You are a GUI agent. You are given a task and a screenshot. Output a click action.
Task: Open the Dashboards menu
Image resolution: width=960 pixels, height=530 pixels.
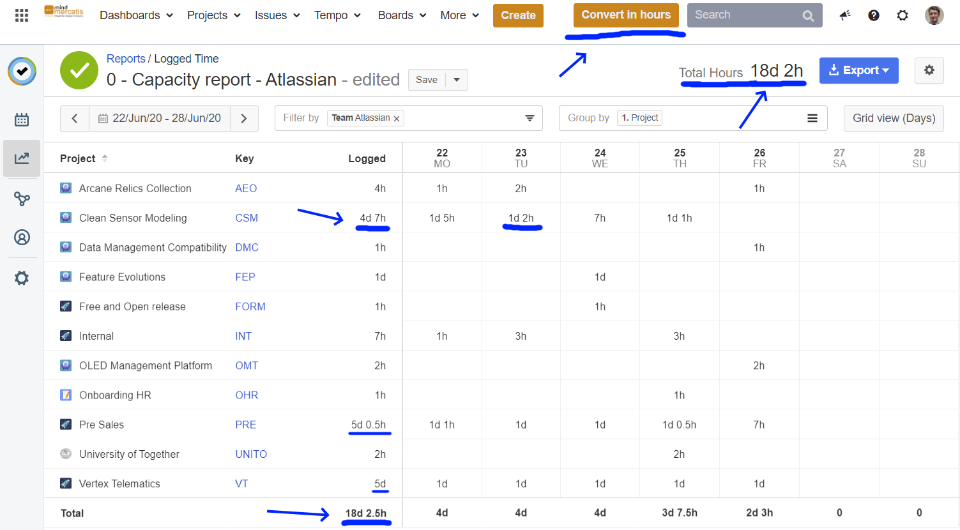click(136, 15)
